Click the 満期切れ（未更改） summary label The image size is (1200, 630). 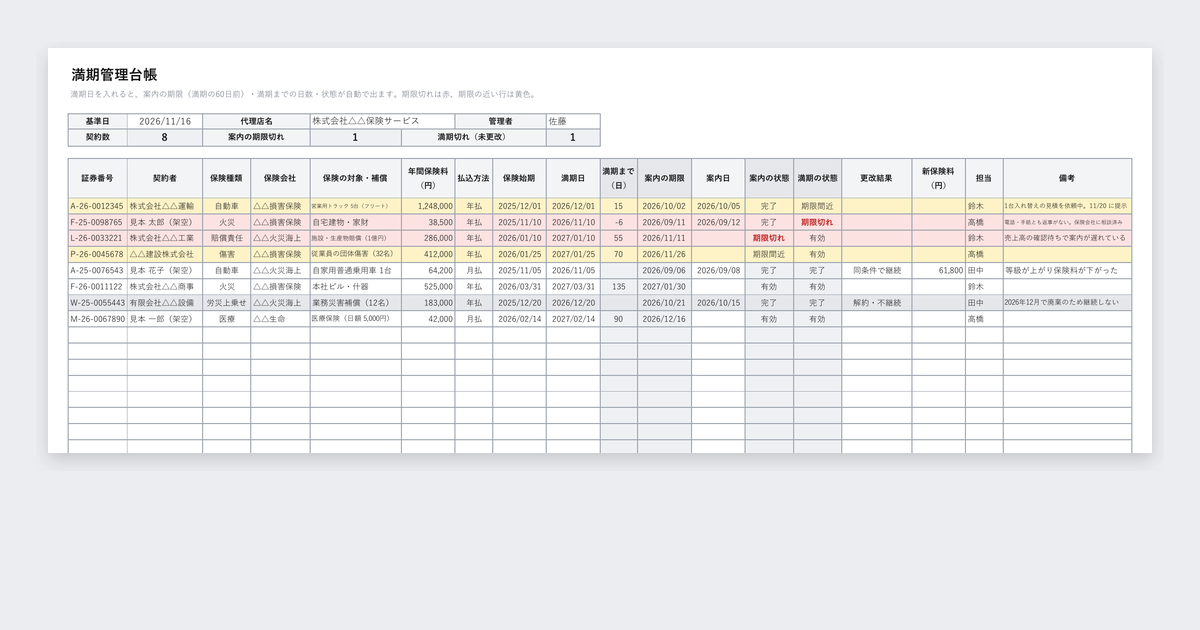point(473,138)
